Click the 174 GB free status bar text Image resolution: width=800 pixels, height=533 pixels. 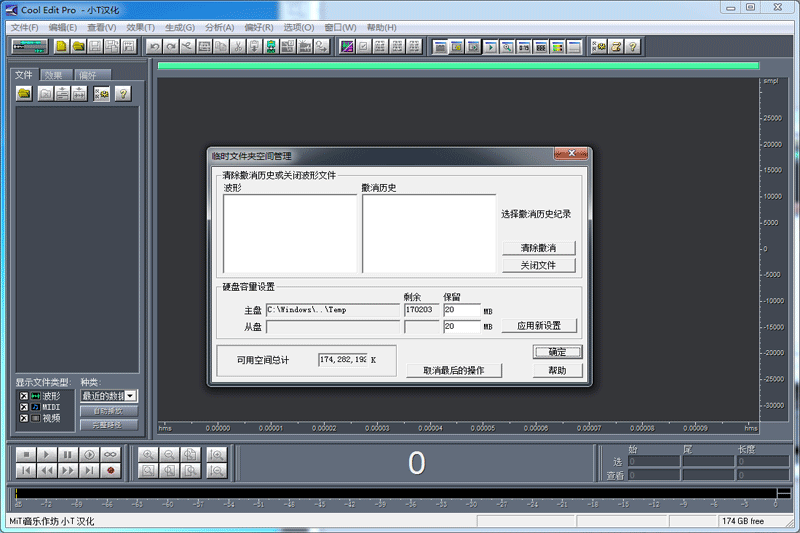[x=743, y=521]
